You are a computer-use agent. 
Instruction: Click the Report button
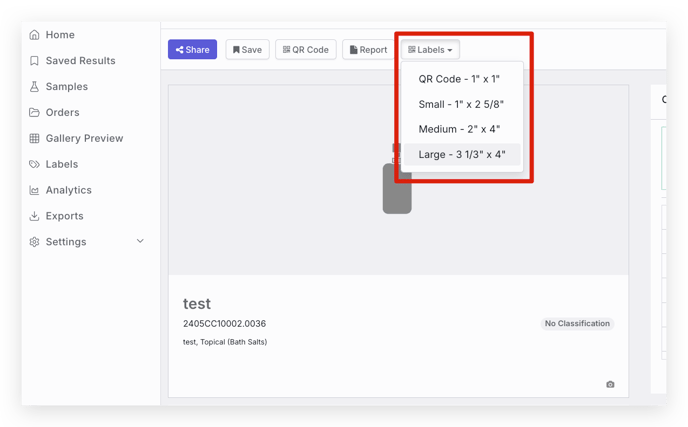pyautogui.click(x=369, y=50)
